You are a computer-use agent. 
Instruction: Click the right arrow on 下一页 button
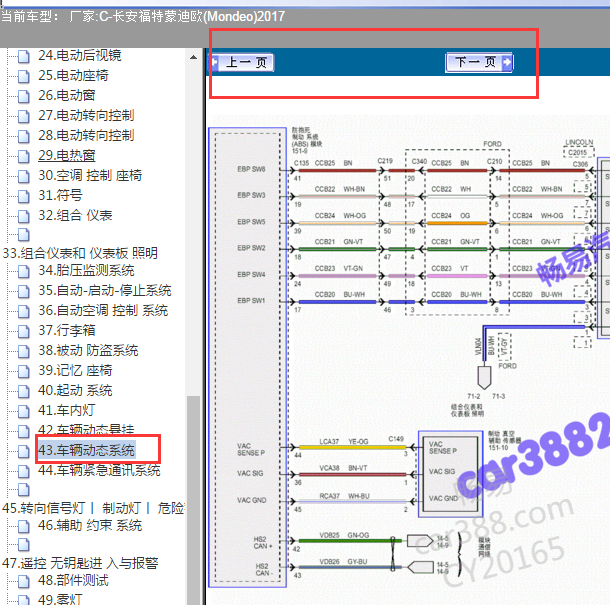point(507,62)
